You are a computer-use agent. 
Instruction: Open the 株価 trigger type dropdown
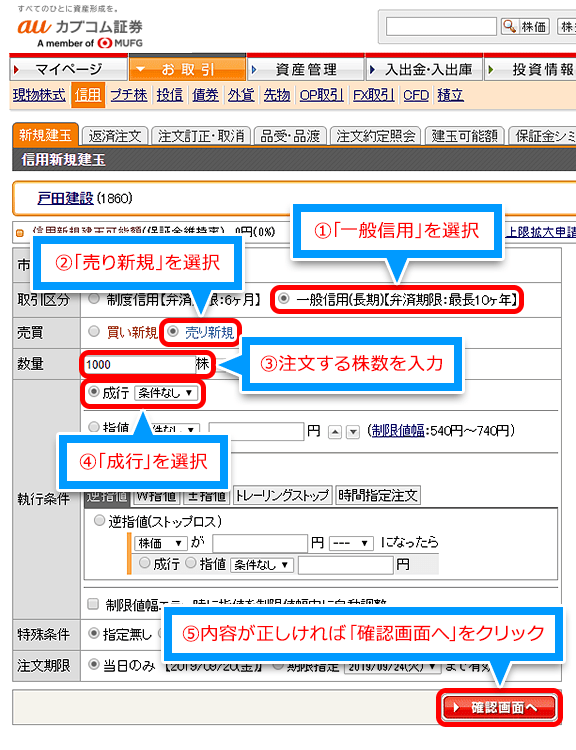coord(160,543)
